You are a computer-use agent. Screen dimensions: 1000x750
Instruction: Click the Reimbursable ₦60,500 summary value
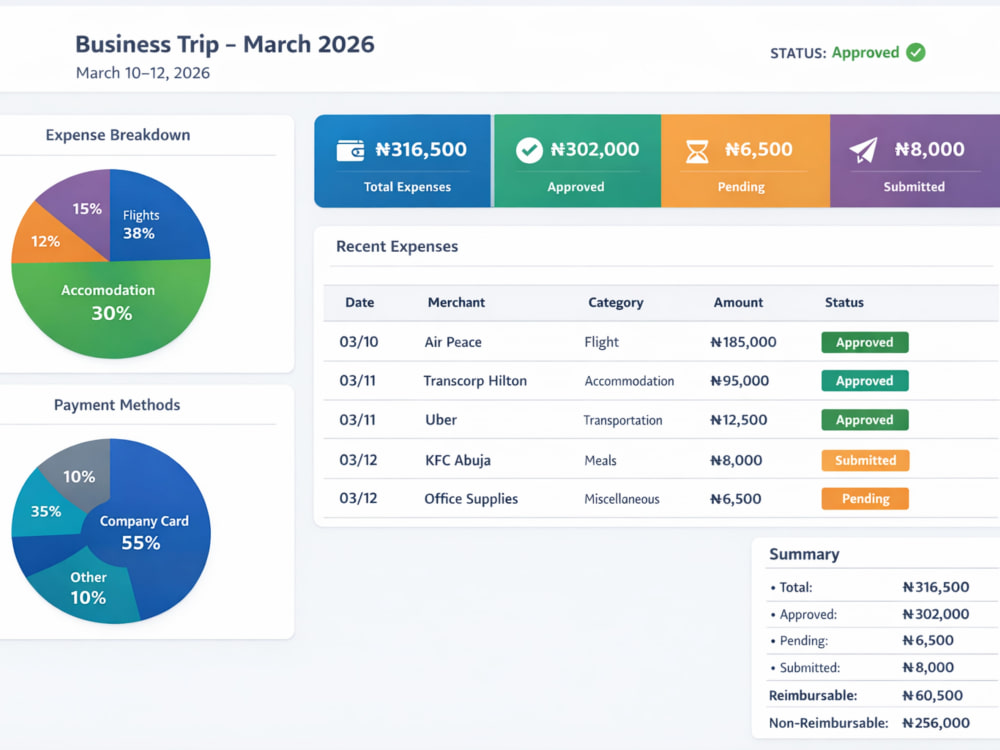pos(932,695)
